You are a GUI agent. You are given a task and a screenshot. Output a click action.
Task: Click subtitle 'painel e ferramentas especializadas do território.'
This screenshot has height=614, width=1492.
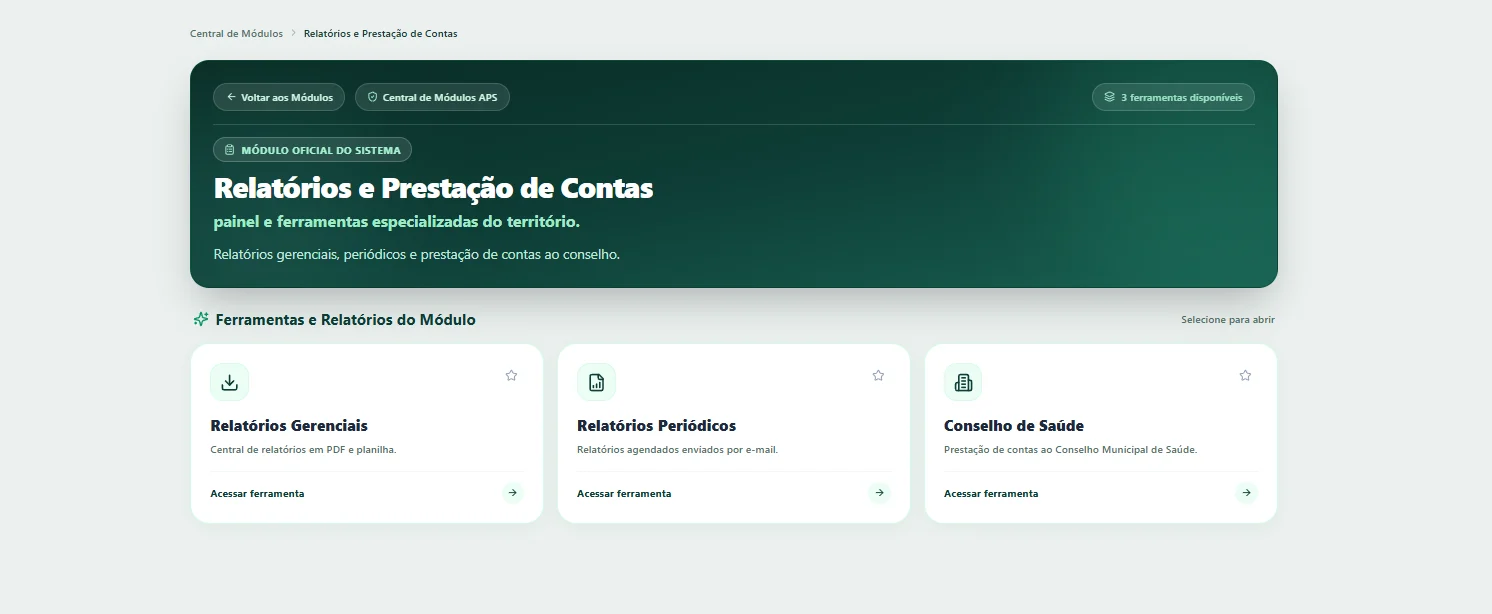coord(396,222)
